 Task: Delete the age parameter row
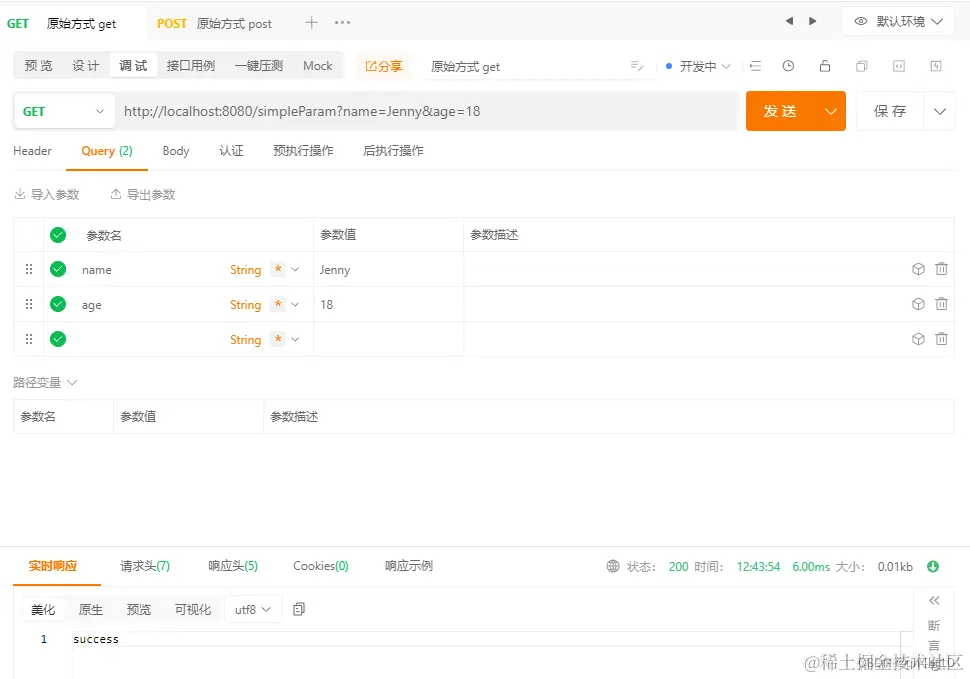941,304
